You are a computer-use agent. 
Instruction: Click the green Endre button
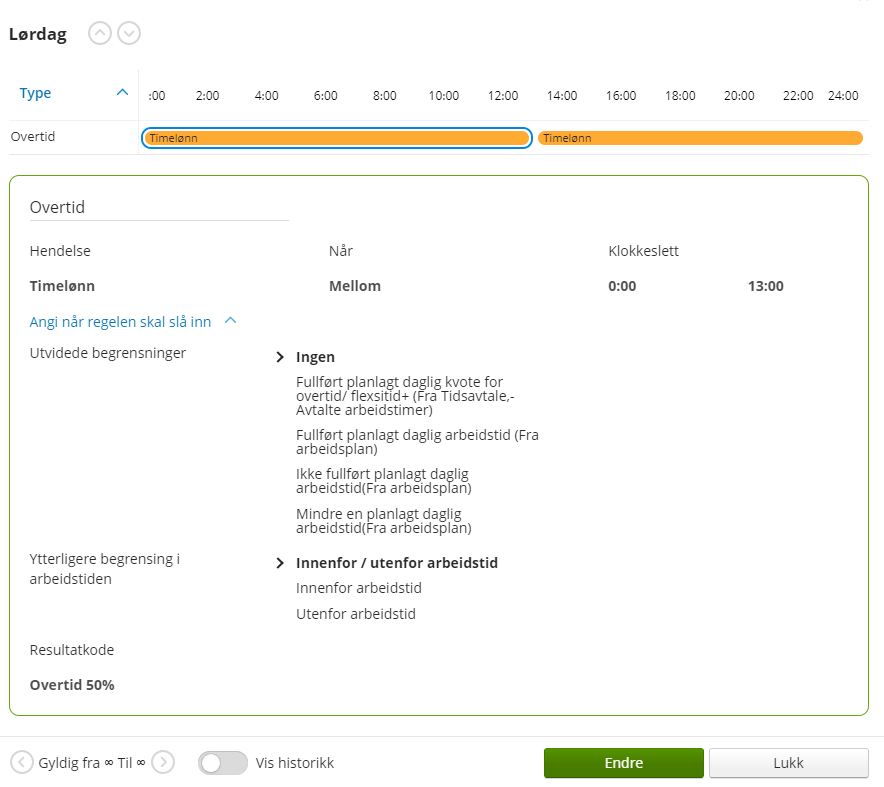point(624,763)
